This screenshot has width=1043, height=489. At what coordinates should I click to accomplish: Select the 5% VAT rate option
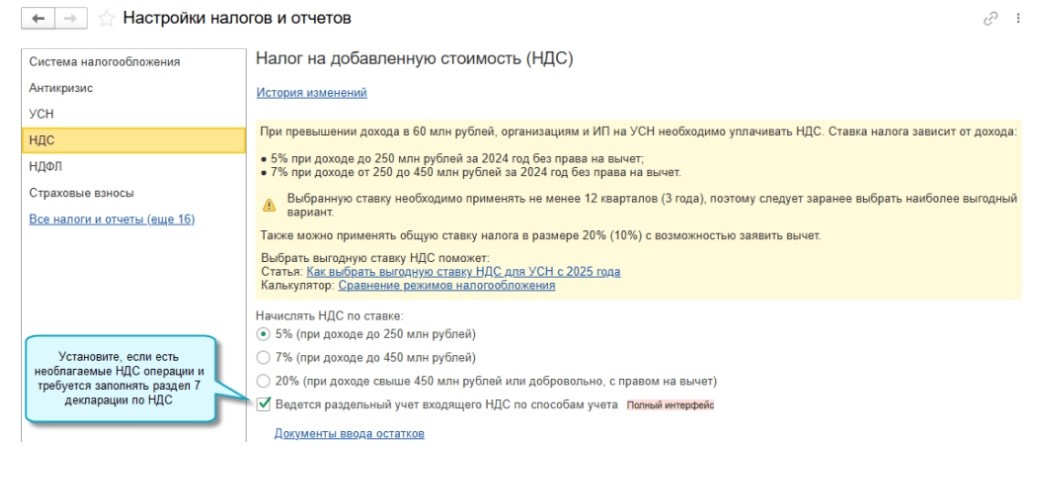[264, 334]
